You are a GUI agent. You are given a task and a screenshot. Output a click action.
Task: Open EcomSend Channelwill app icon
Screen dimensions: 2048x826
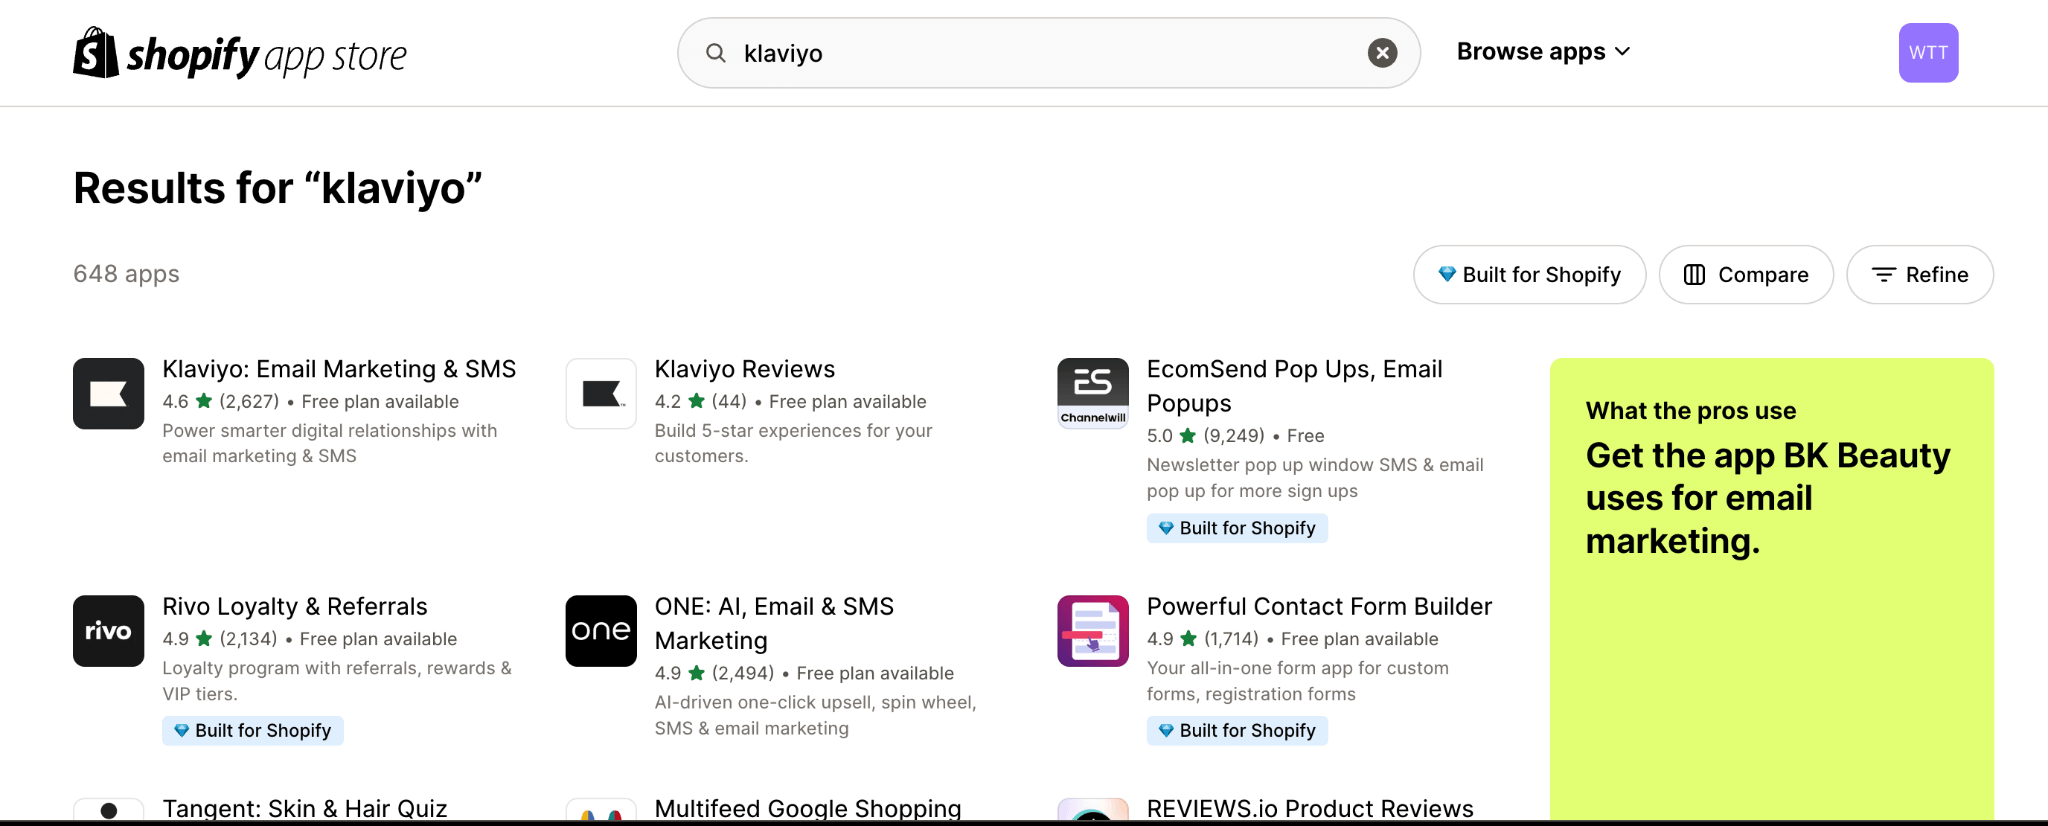point(1093,394)
